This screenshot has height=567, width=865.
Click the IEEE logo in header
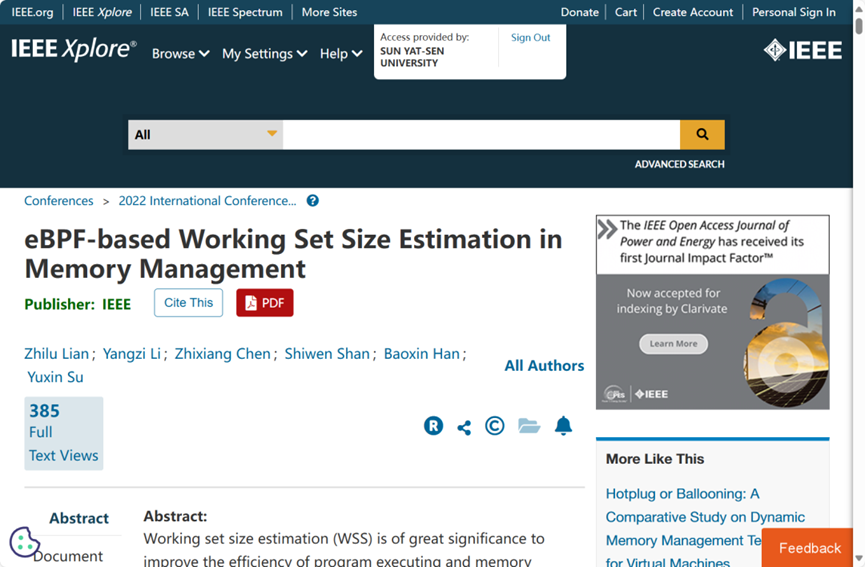click(x=803, y=51)
